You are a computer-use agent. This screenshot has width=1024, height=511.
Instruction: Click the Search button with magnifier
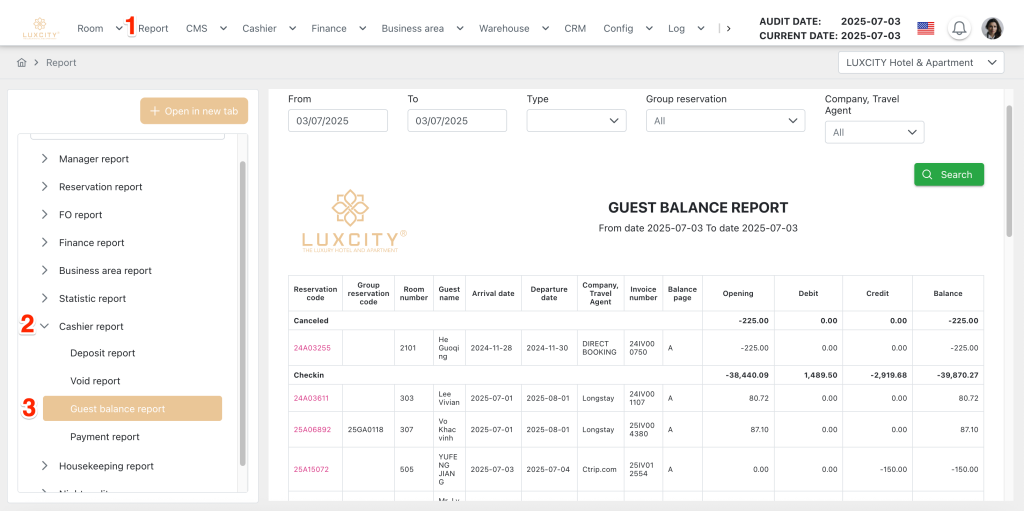(948, 174)
